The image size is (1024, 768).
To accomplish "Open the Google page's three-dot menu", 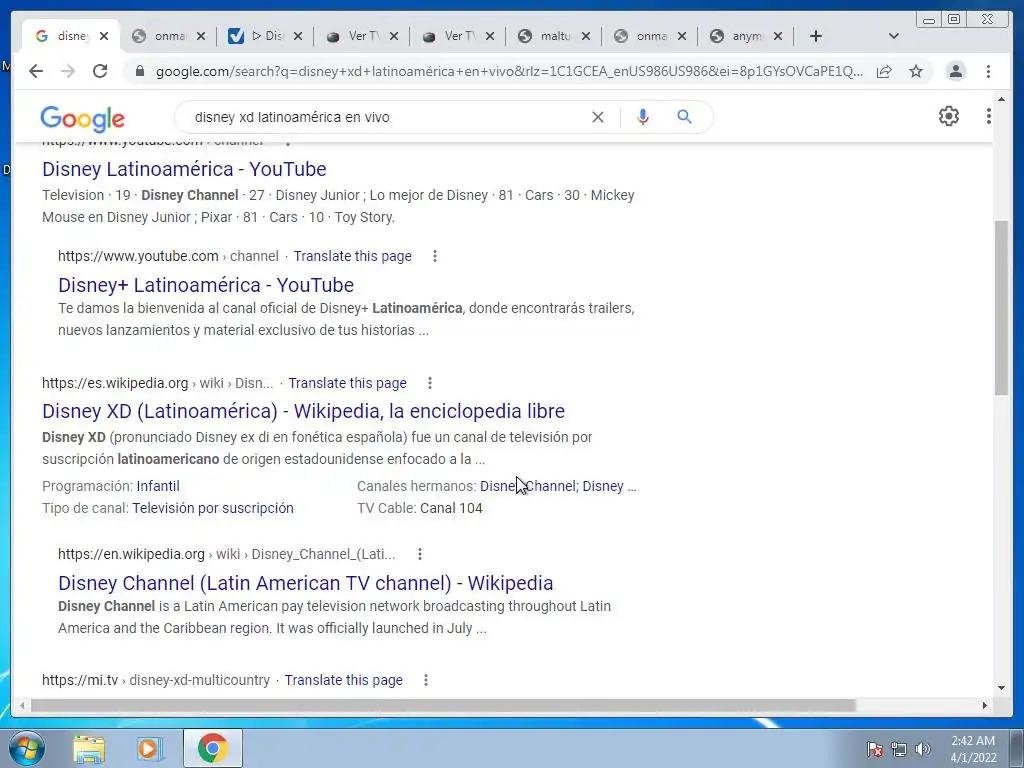I will (x=989, y=116).
